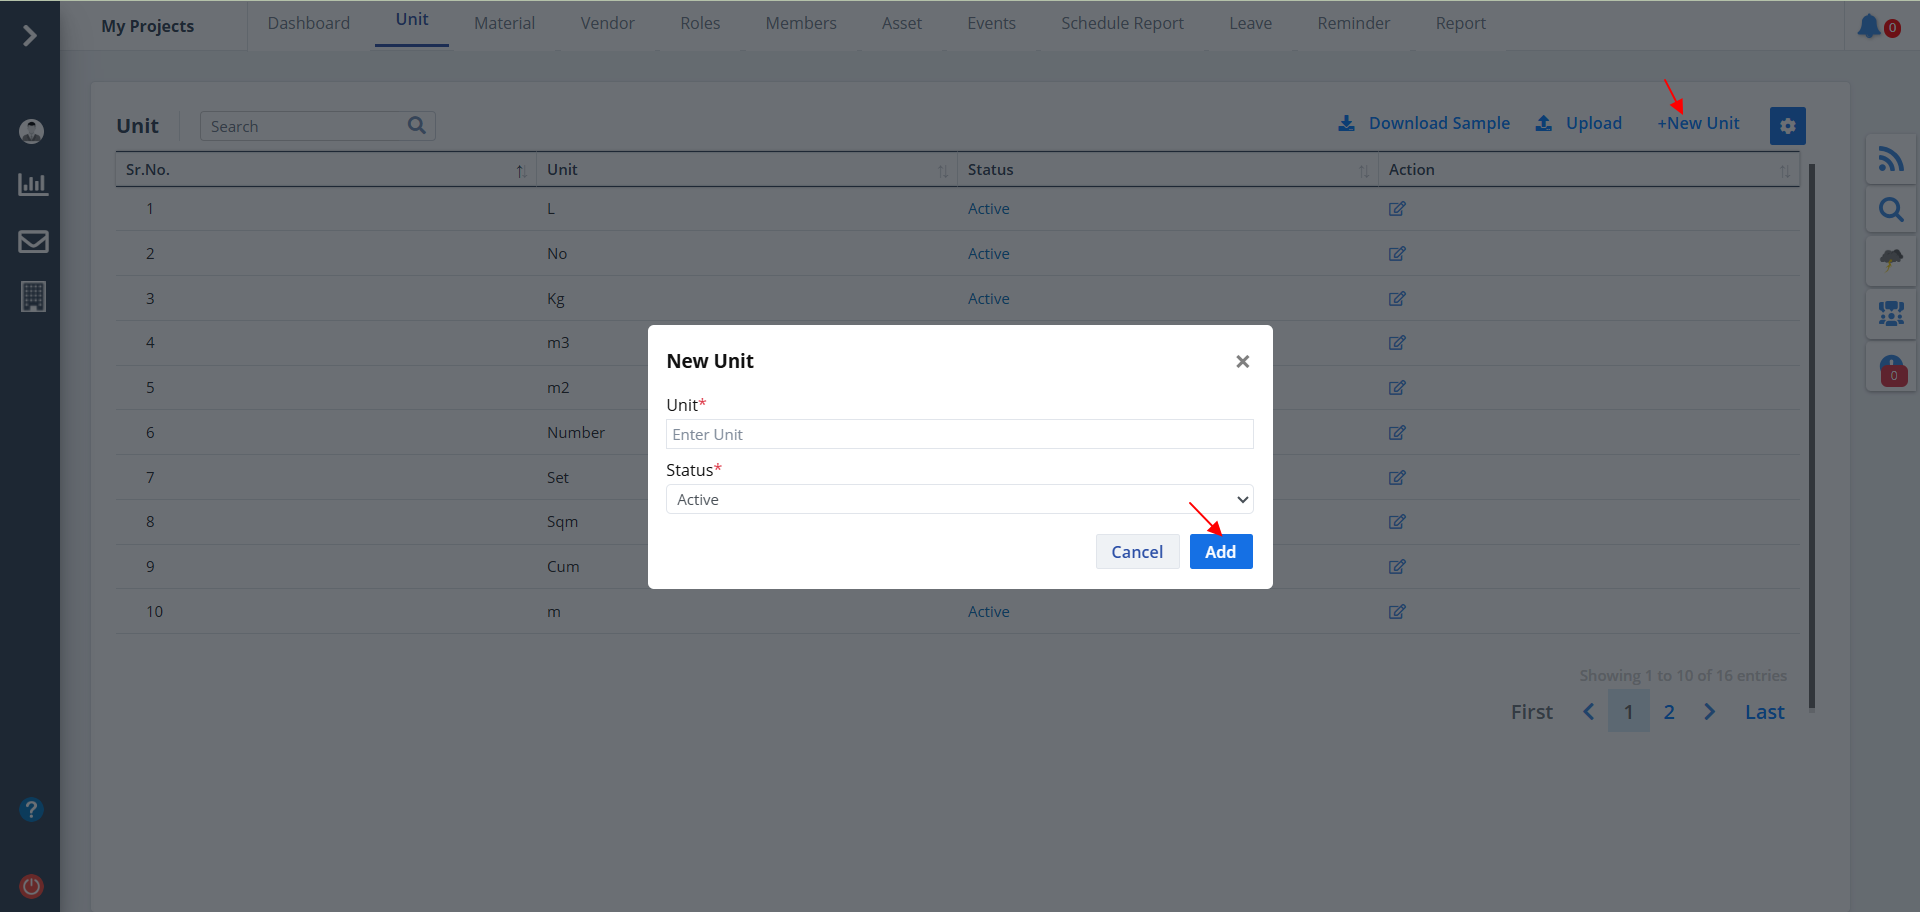Open the settings gear button
The height and width of the screenshot is (912, 1920).
pyautogui.click(x=1787, y=126)
